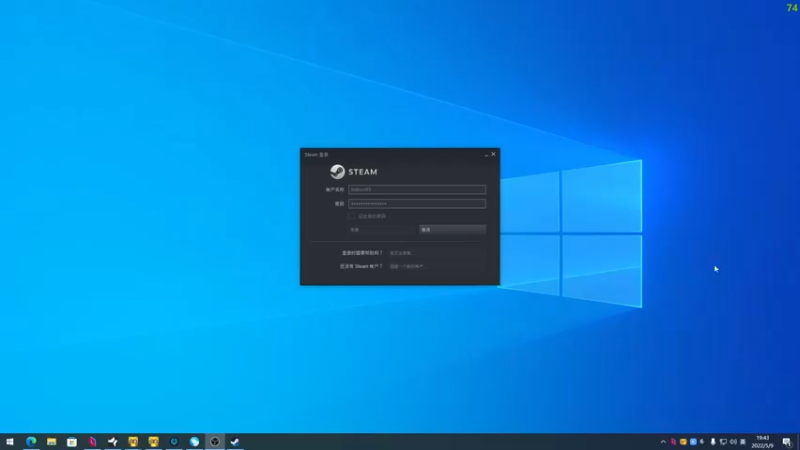
Task: Click the blue square tray icon
Action: click(x=693, y=442)
